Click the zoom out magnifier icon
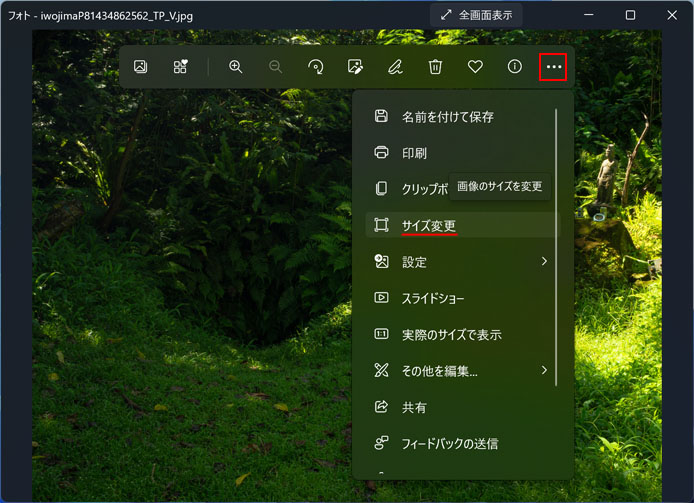This screenshot has width=694, height=503. [275, 67]
